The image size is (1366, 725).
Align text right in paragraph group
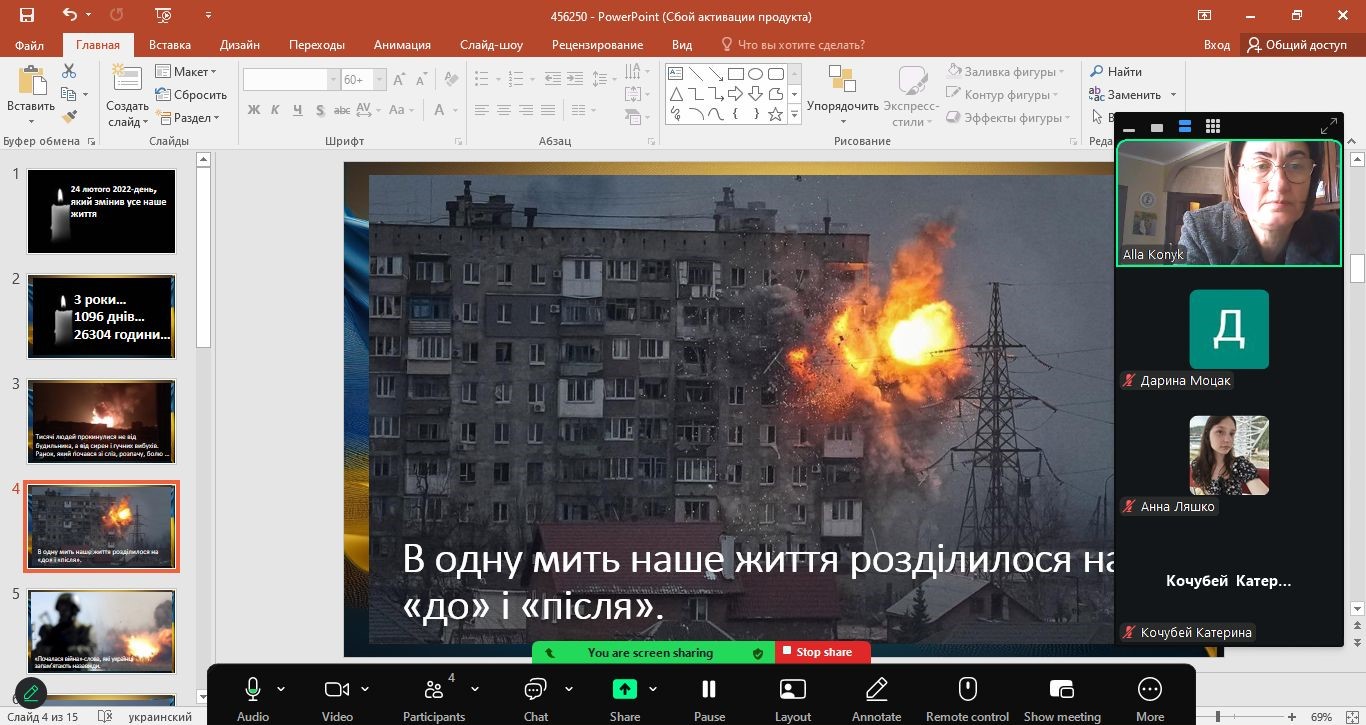pos(525,110)
